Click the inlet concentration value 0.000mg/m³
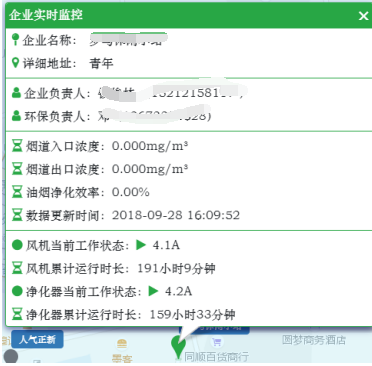Image resolution: width=372 pixels, height=366 pixels. [x=150, y=146]
